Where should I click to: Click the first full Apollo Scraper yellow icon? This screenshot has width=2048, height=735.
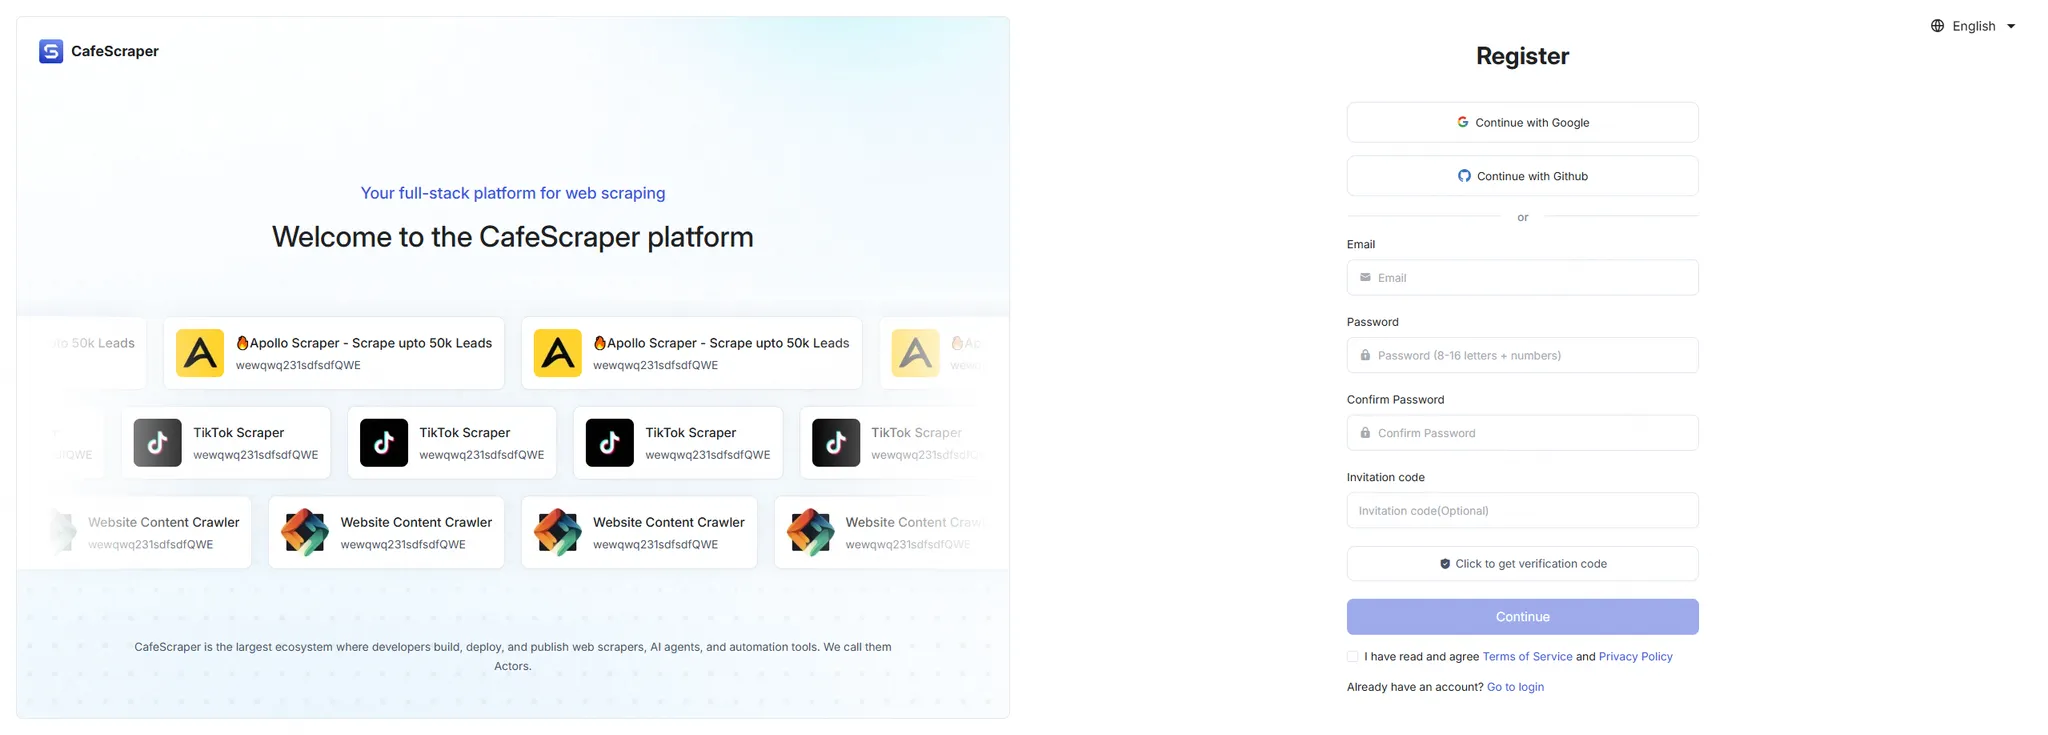pos(200,353)
